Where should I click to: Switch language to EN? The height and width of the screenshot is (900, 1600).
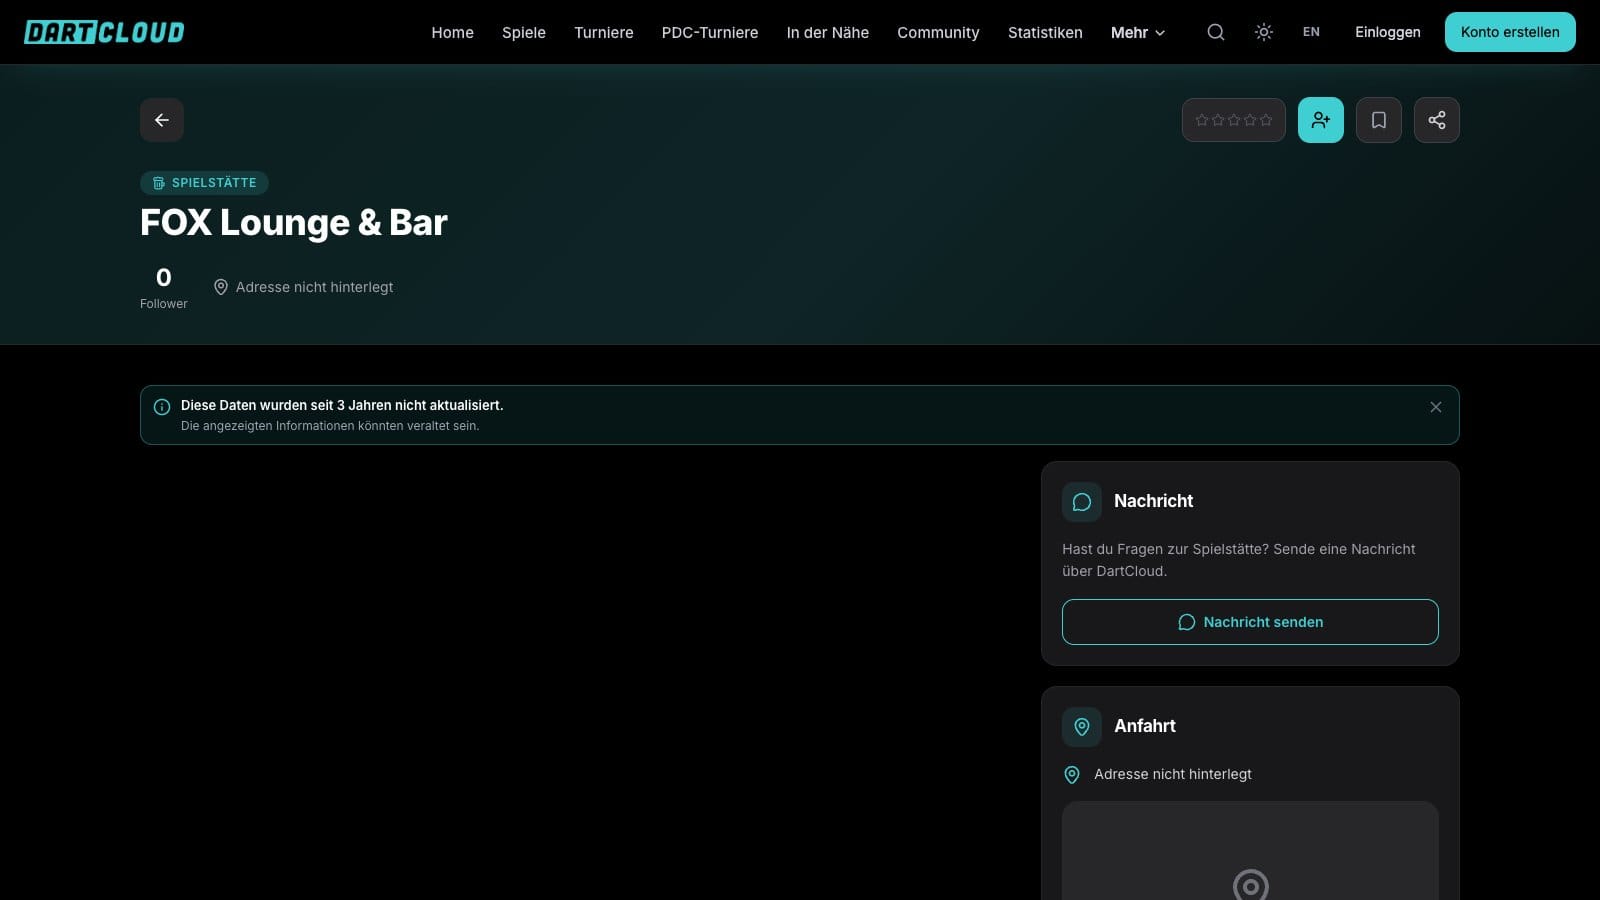pyautogui.click(x=1311, y=32)
